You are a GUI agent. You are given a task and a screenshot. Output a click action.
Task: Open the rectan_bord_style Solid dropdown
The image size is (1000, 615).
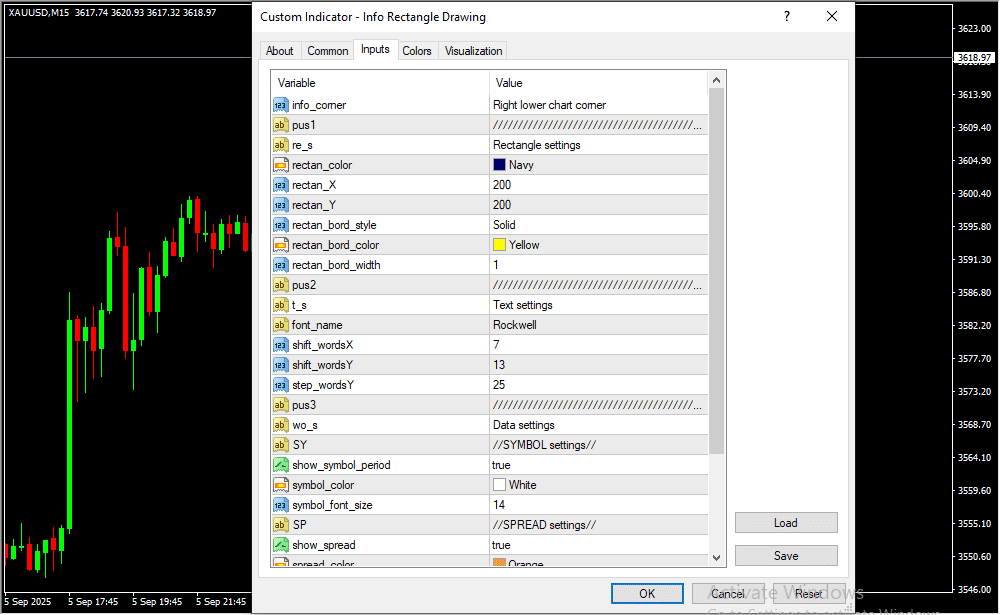pos(598,225)
